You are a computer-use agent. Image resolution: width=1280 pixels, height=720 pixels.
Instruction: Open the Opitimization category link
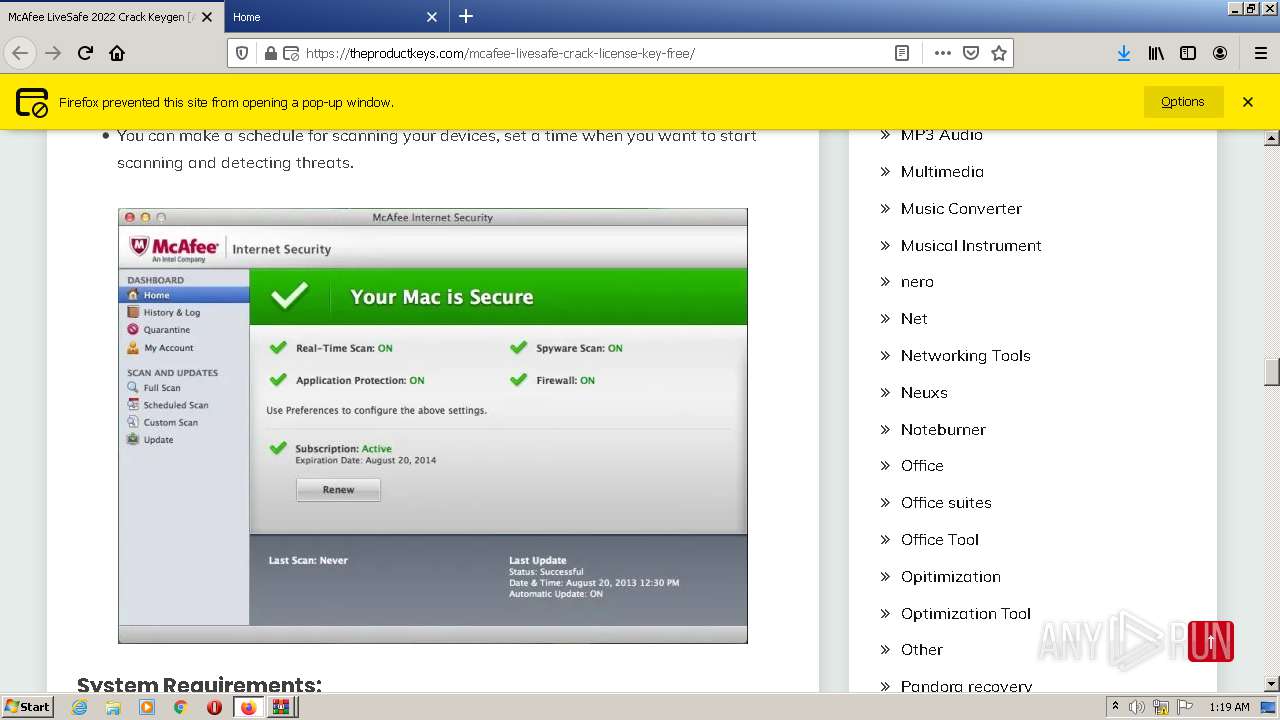pyautogui.click(x=950, y=577)
